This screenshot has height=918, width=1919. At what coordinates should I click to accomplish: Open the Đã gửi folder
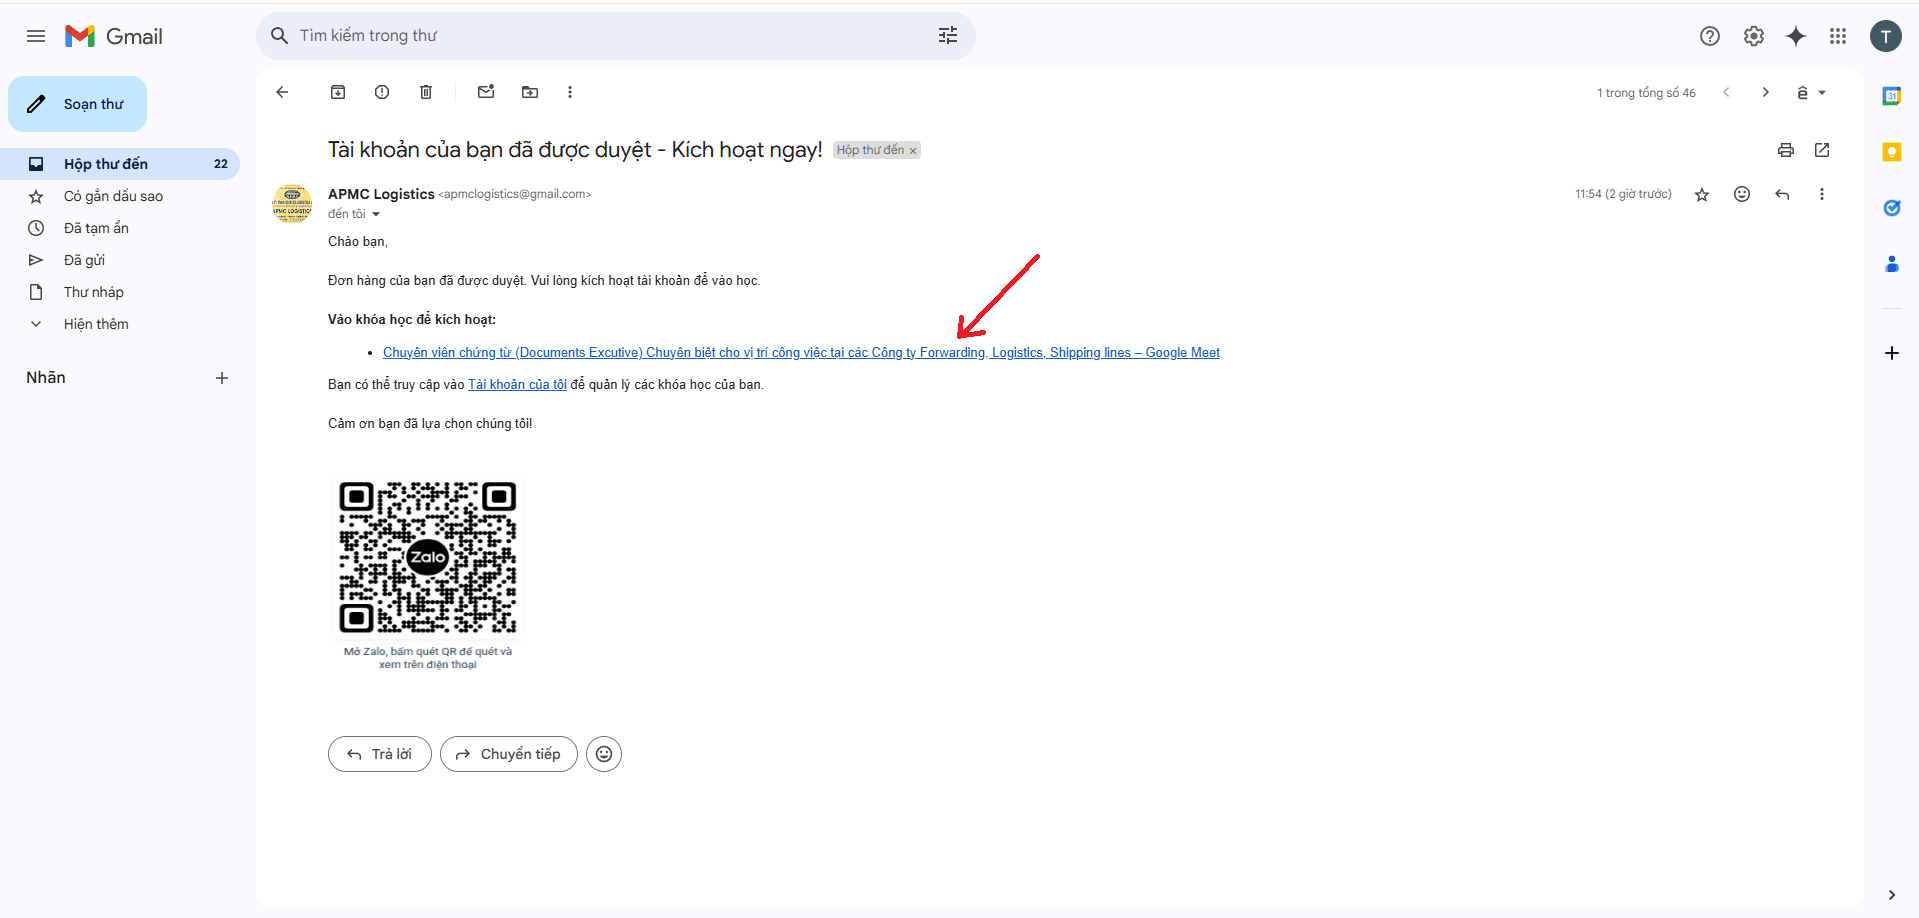pyautogui.click(x=84, y=260)
